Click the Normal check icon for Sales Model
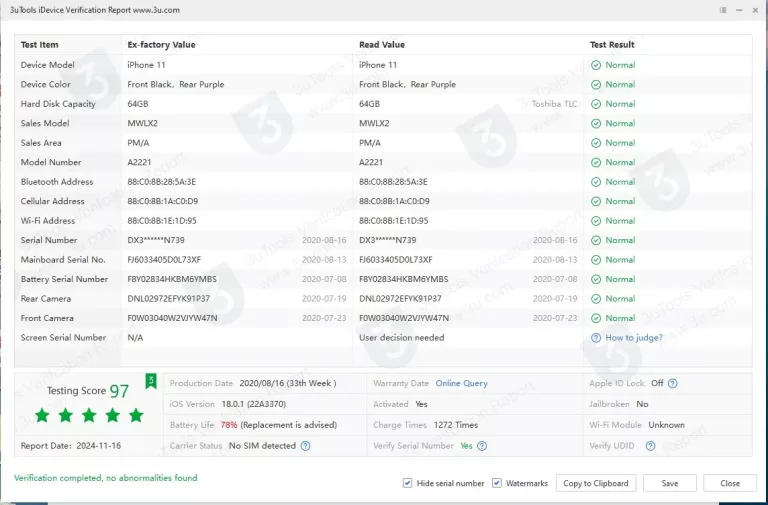The height and width of the screenshot is (505, 768). tap(596, 123)
